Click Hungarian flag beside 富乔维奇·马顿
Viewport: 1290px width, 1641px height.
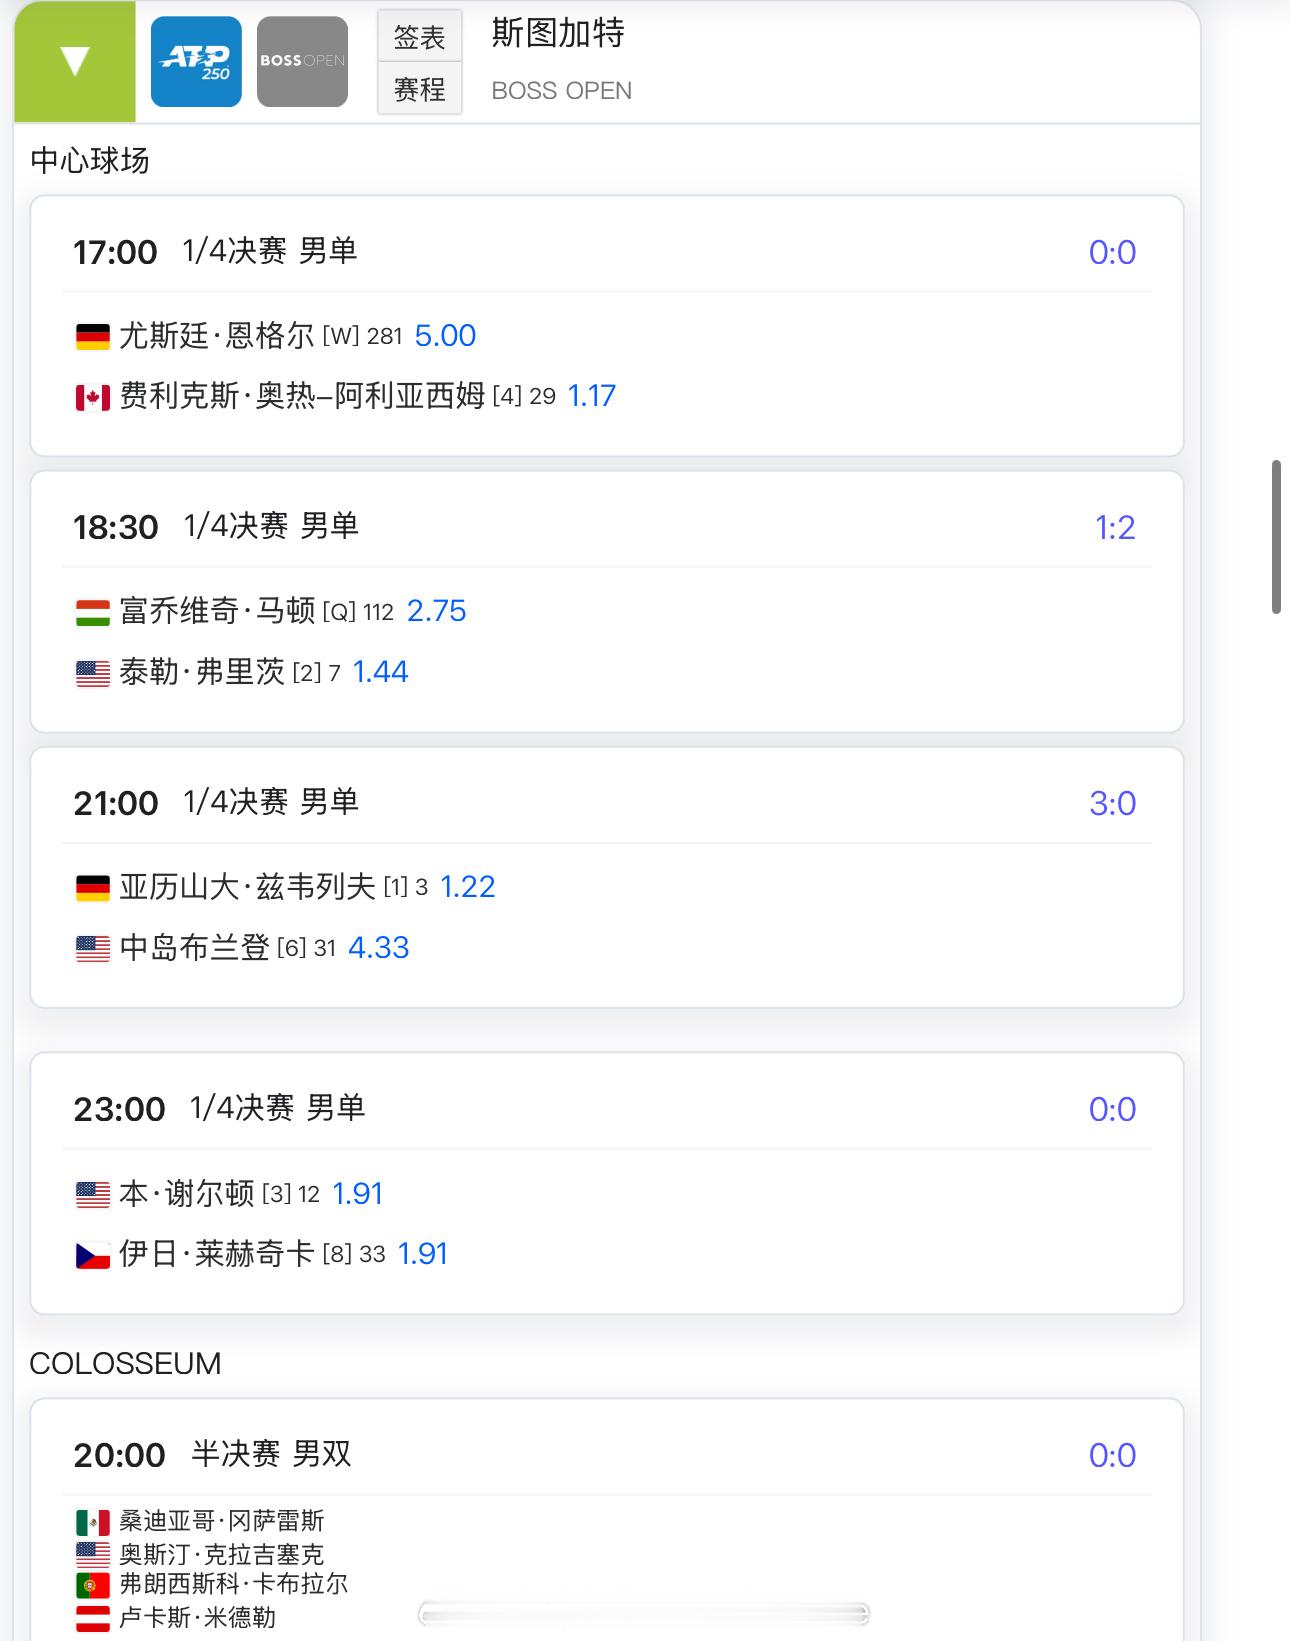(93, 613)
